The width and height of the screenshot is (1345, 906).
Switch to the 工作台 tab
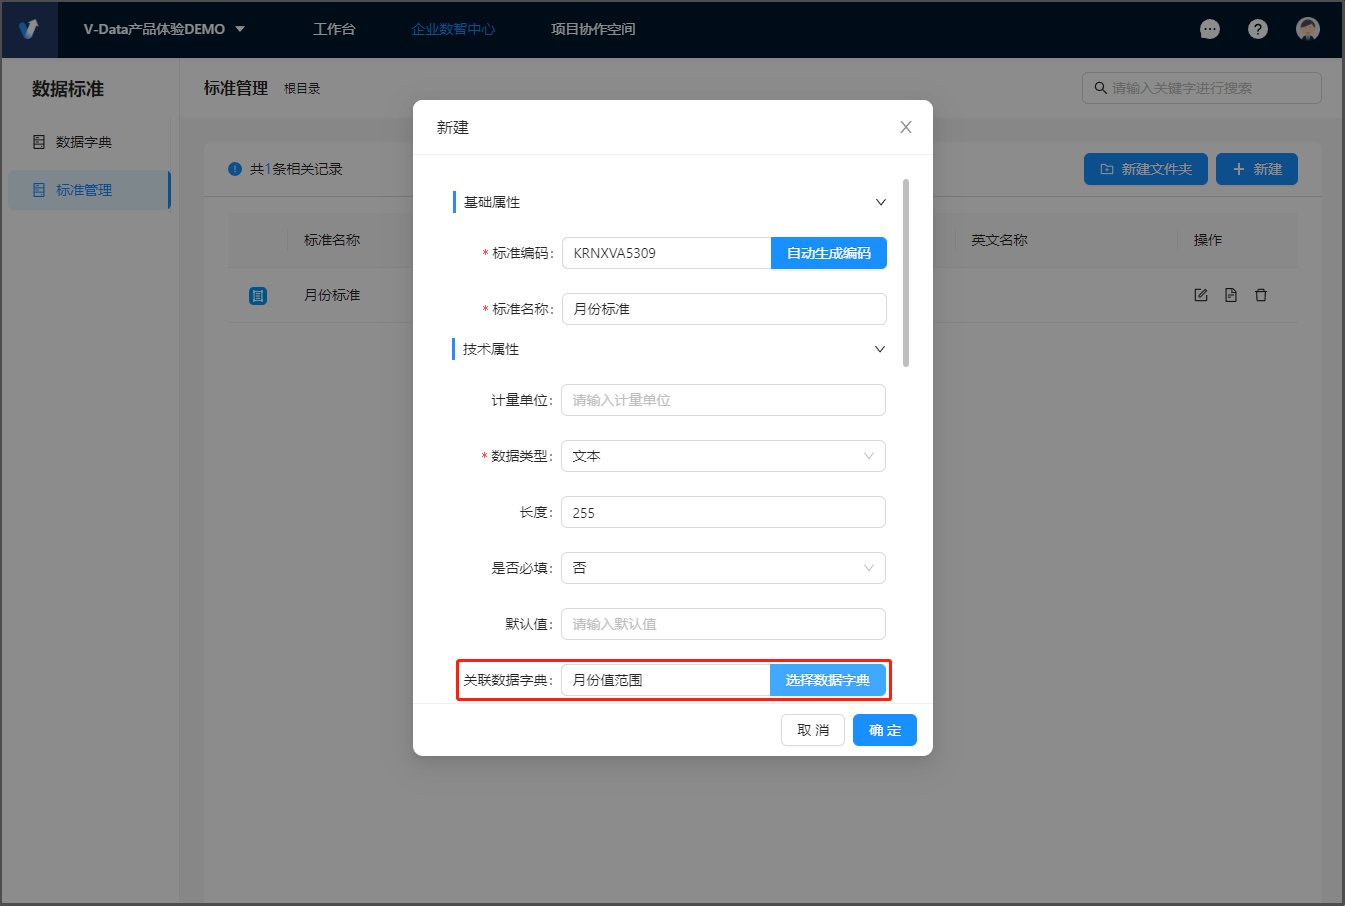click(x=334, y=29)
